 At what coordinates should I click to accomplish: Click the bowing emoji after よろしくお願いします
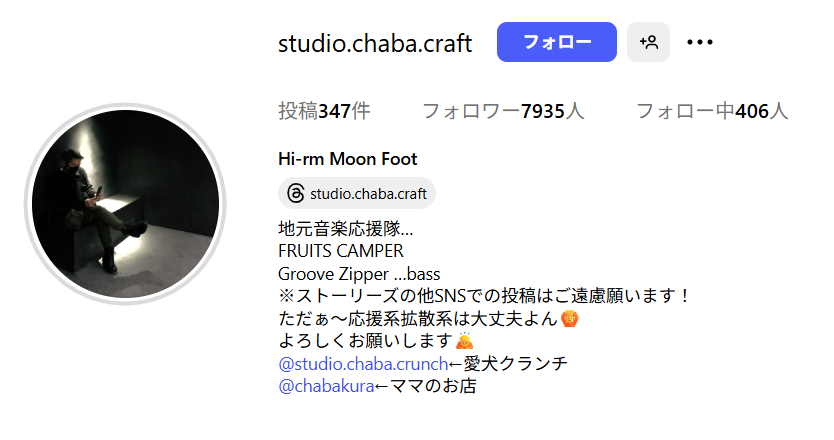(x=464, y=341)
